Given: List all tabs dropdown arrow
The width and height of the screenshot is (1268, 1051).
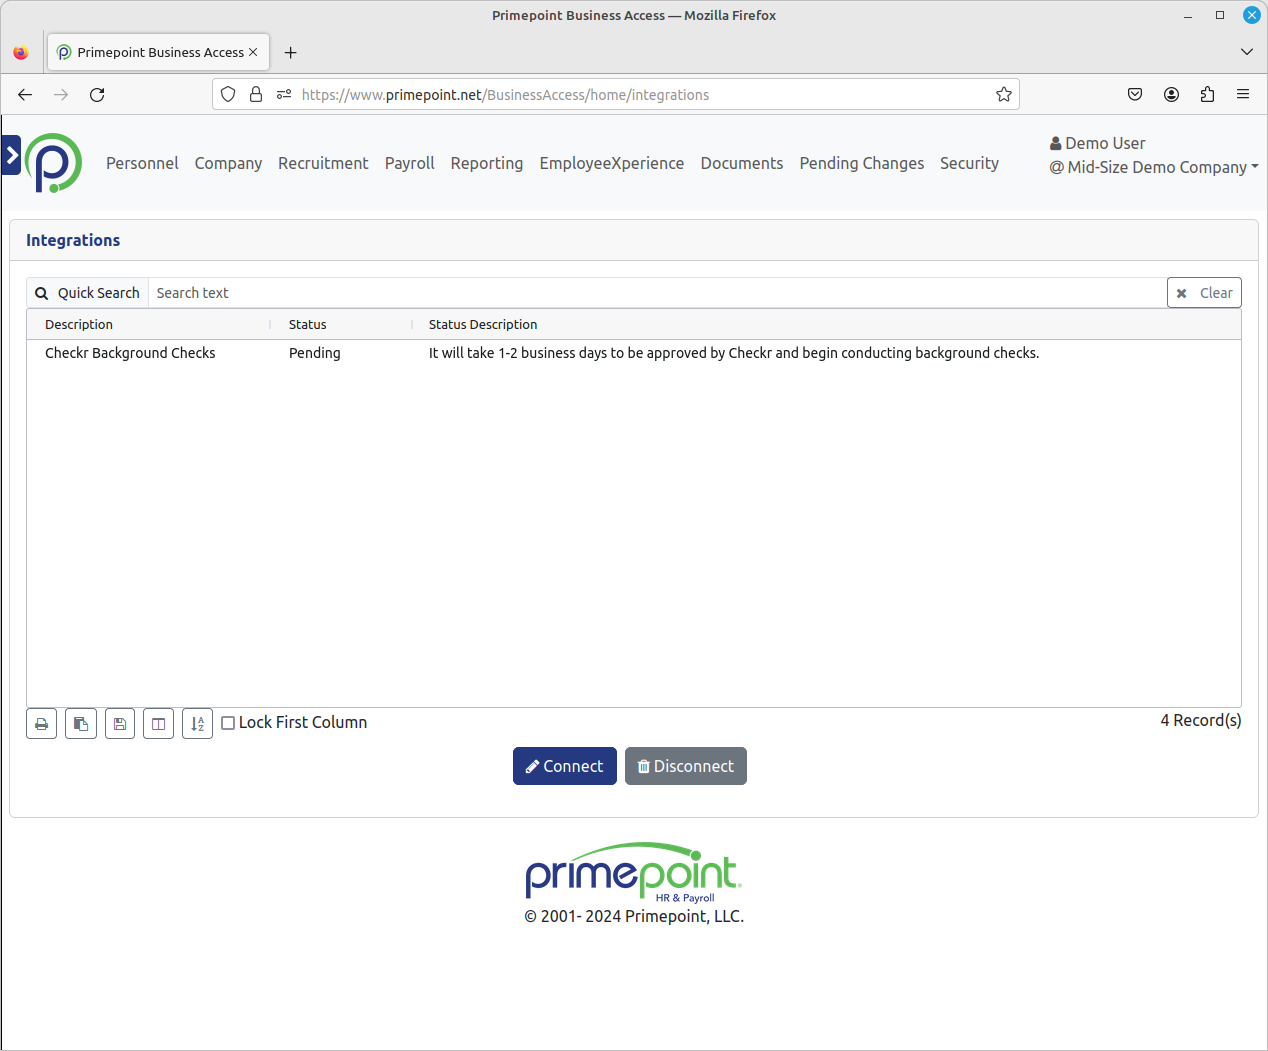Looking at the screenshot, I should (1246, 52).
